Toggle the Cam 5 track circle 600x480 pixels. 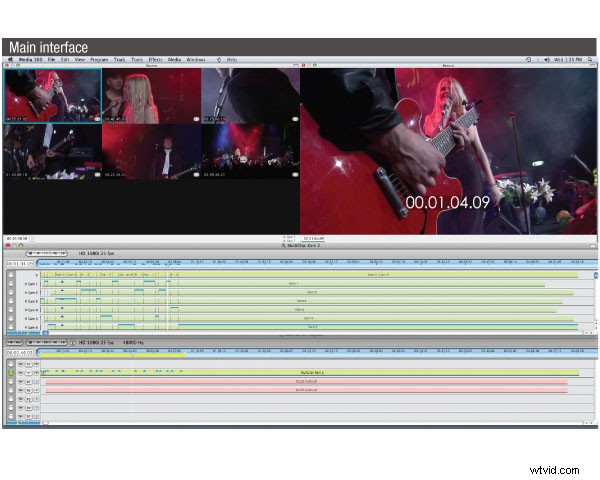[x=11, y=318]
